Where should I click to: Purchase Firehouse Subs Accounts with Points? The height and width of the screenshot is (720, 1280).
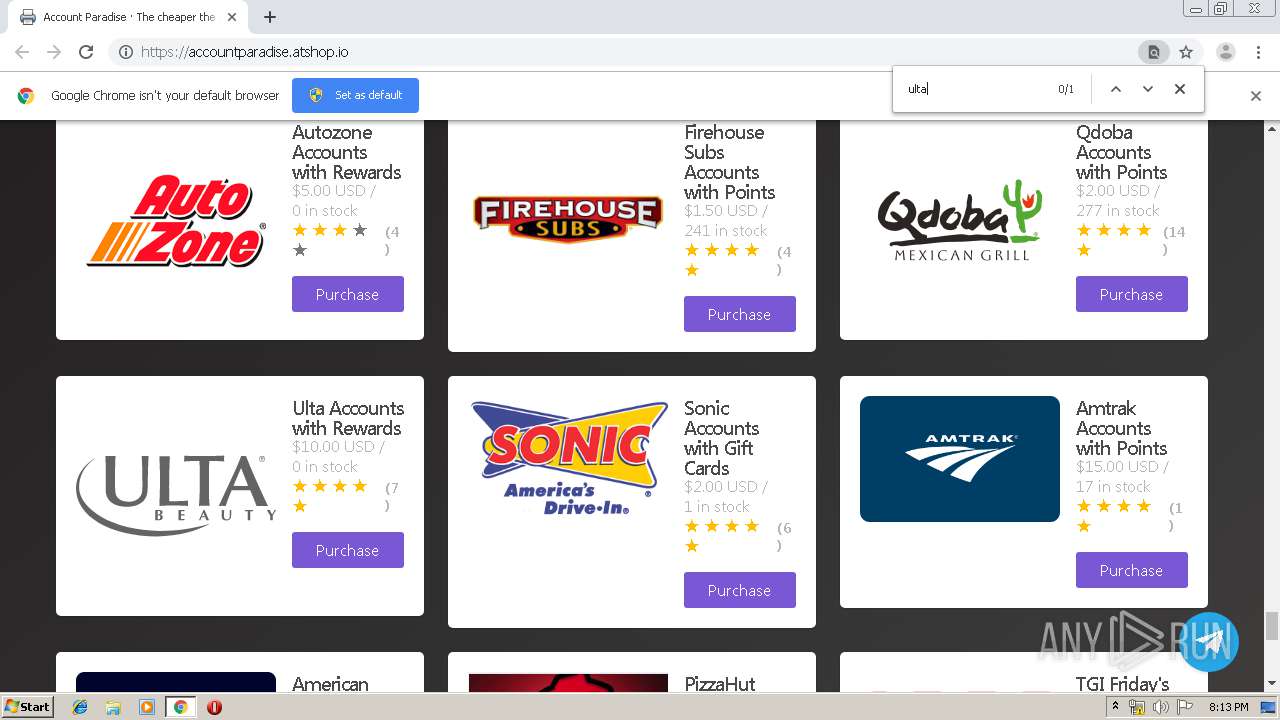[x=740, y=314]
